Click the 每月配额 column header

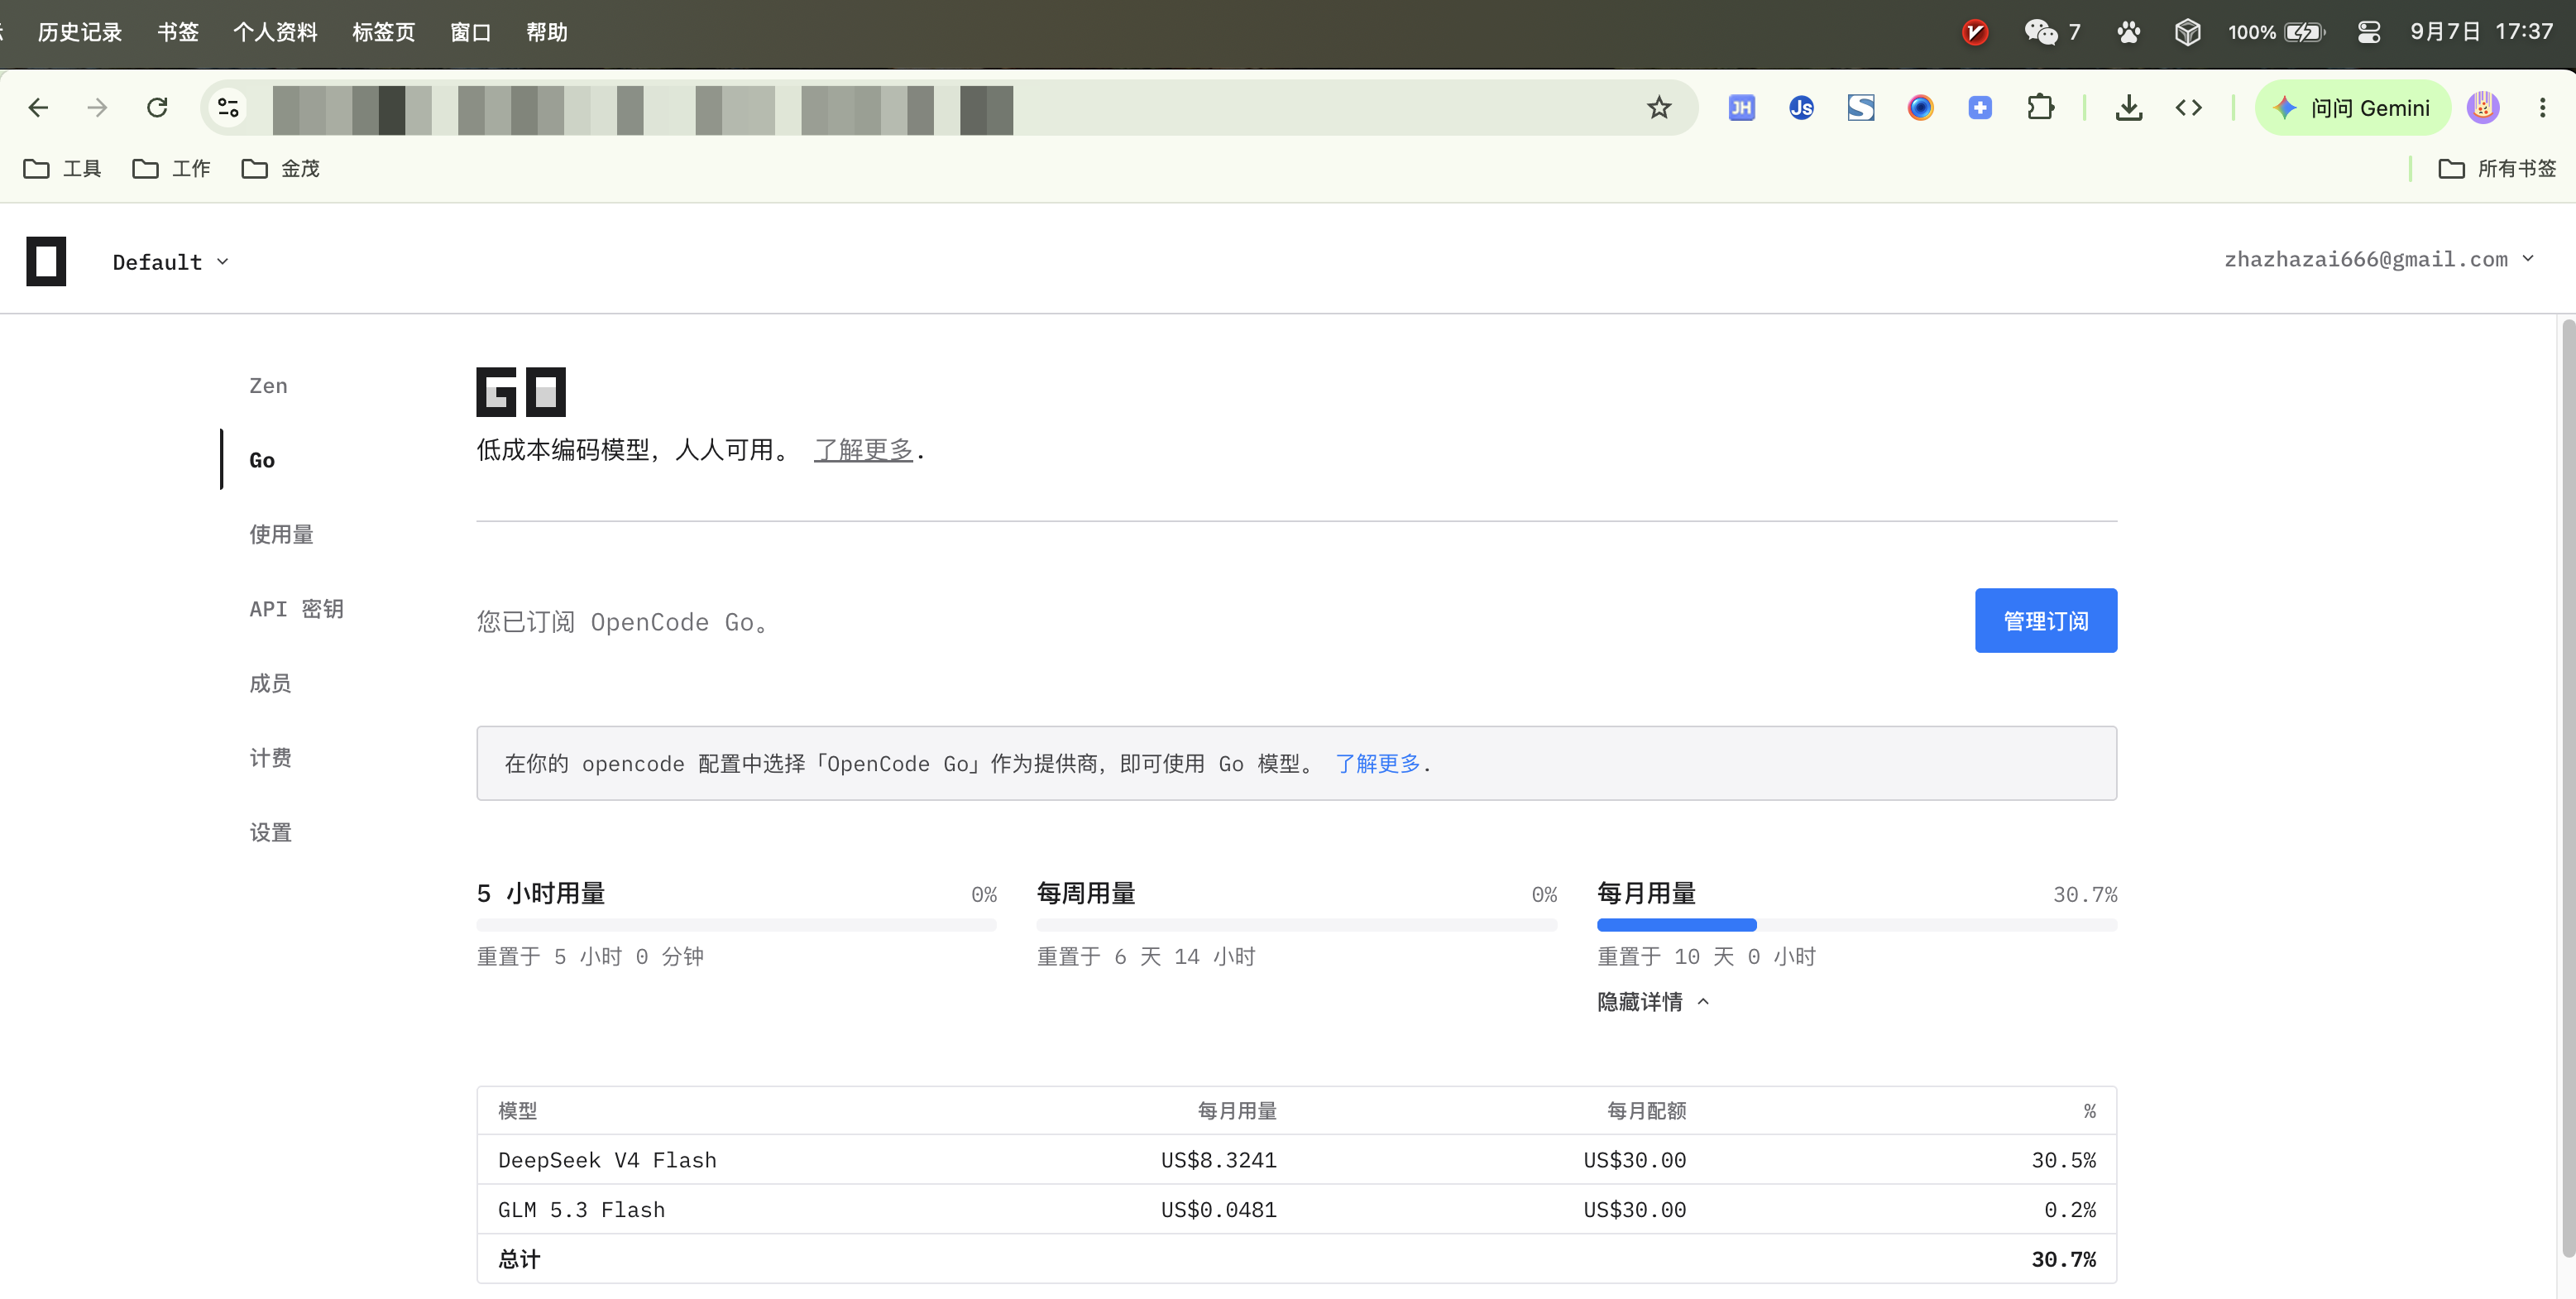pos(1646,1111)
